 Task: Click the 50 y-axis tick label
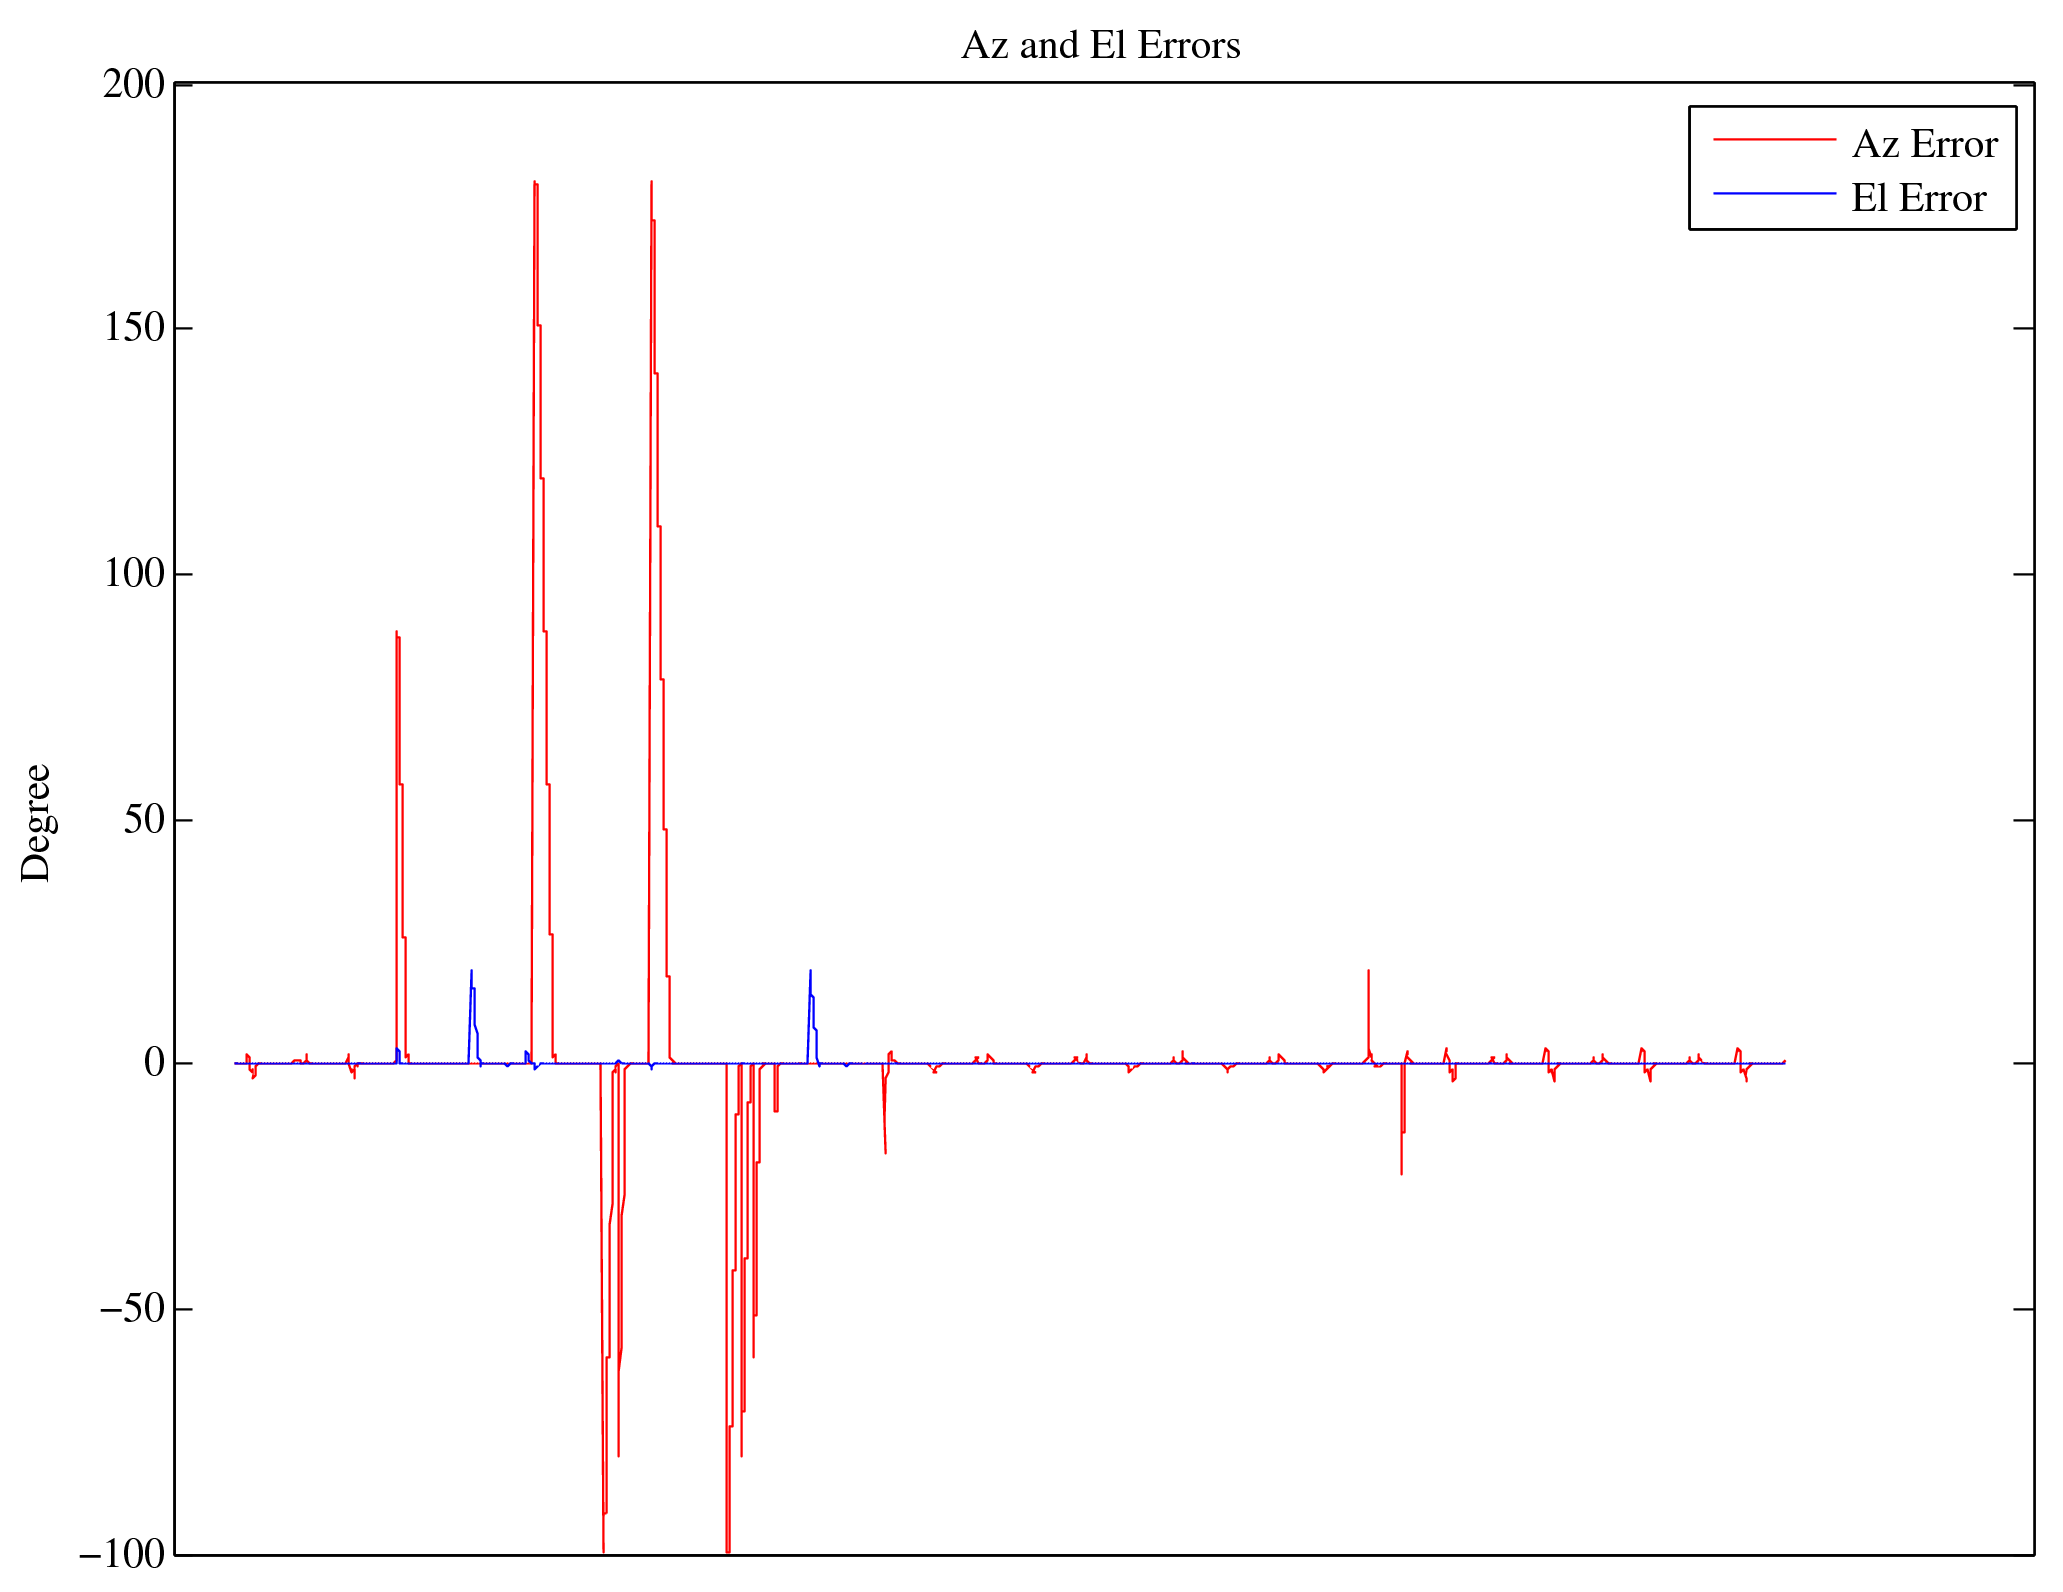coord(144,820)
